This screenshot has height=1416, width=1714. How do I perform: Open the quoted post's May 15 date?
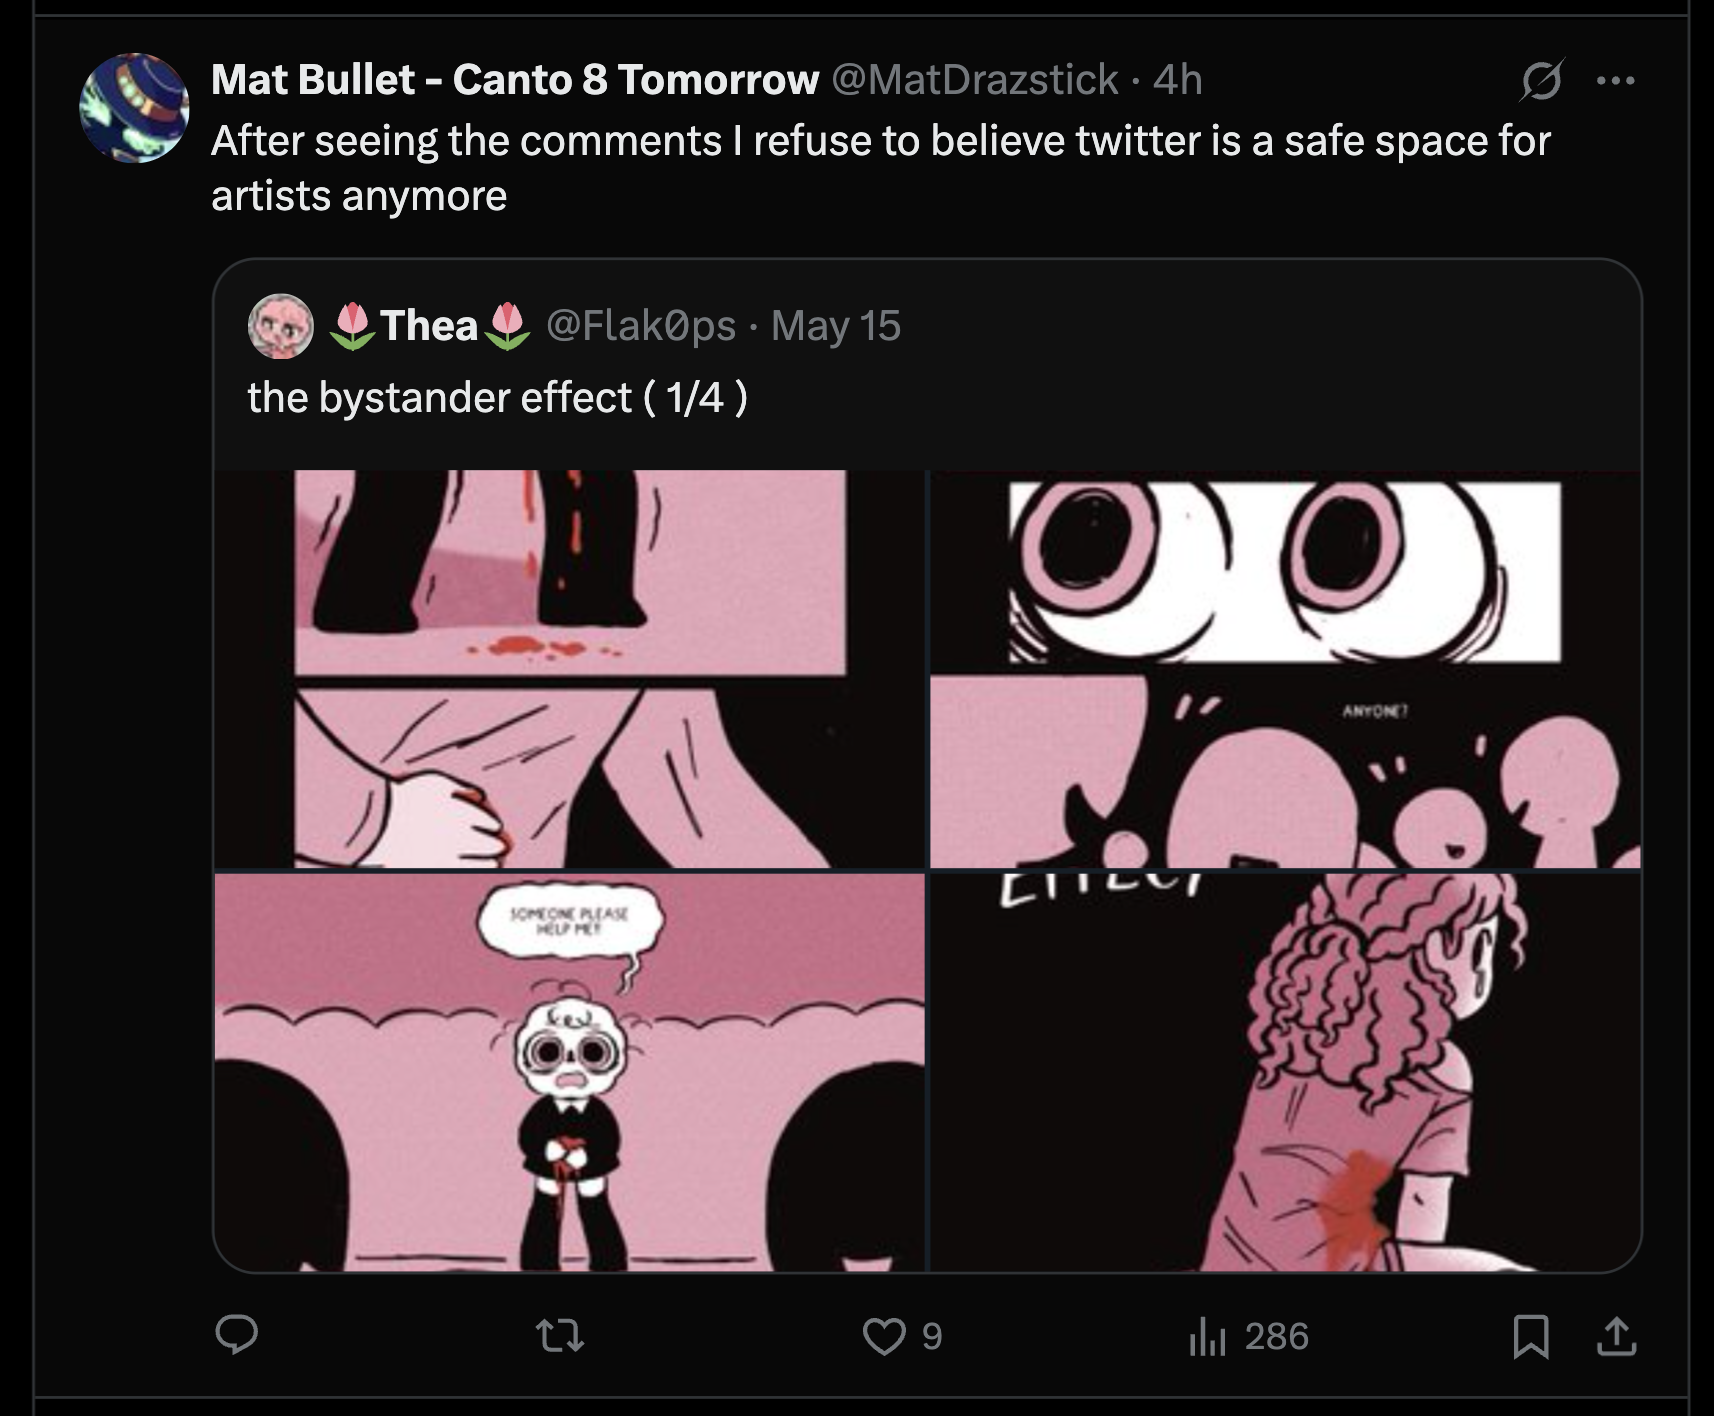[836, 326]
